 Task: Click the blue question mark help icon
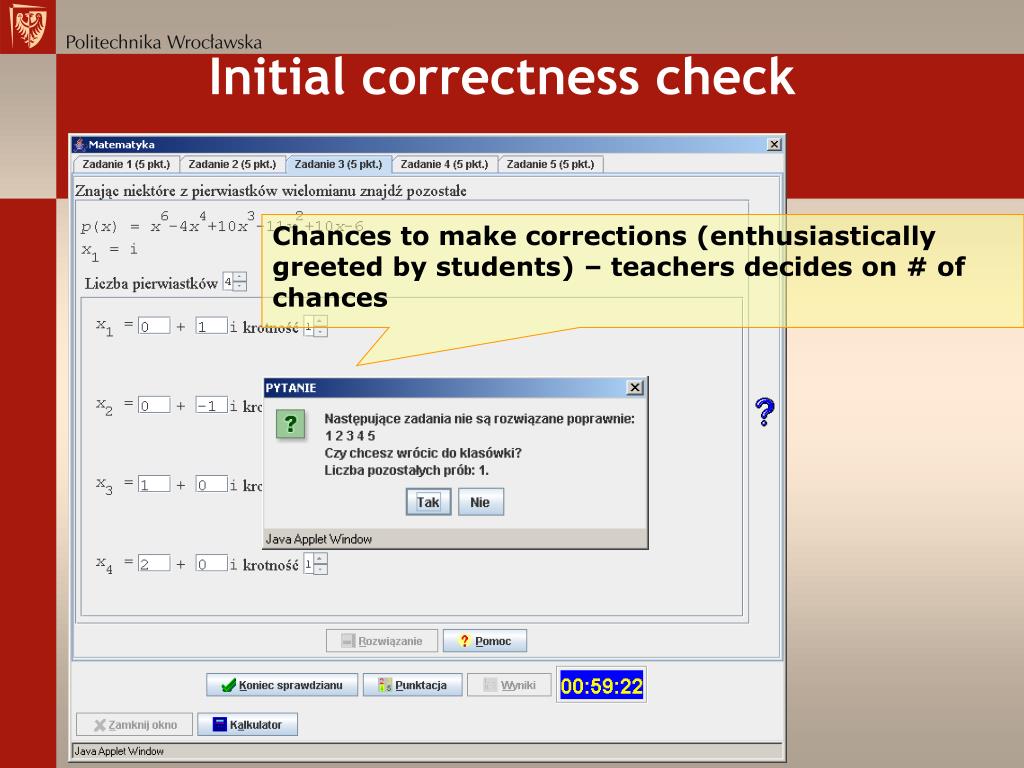coord(765,412)
